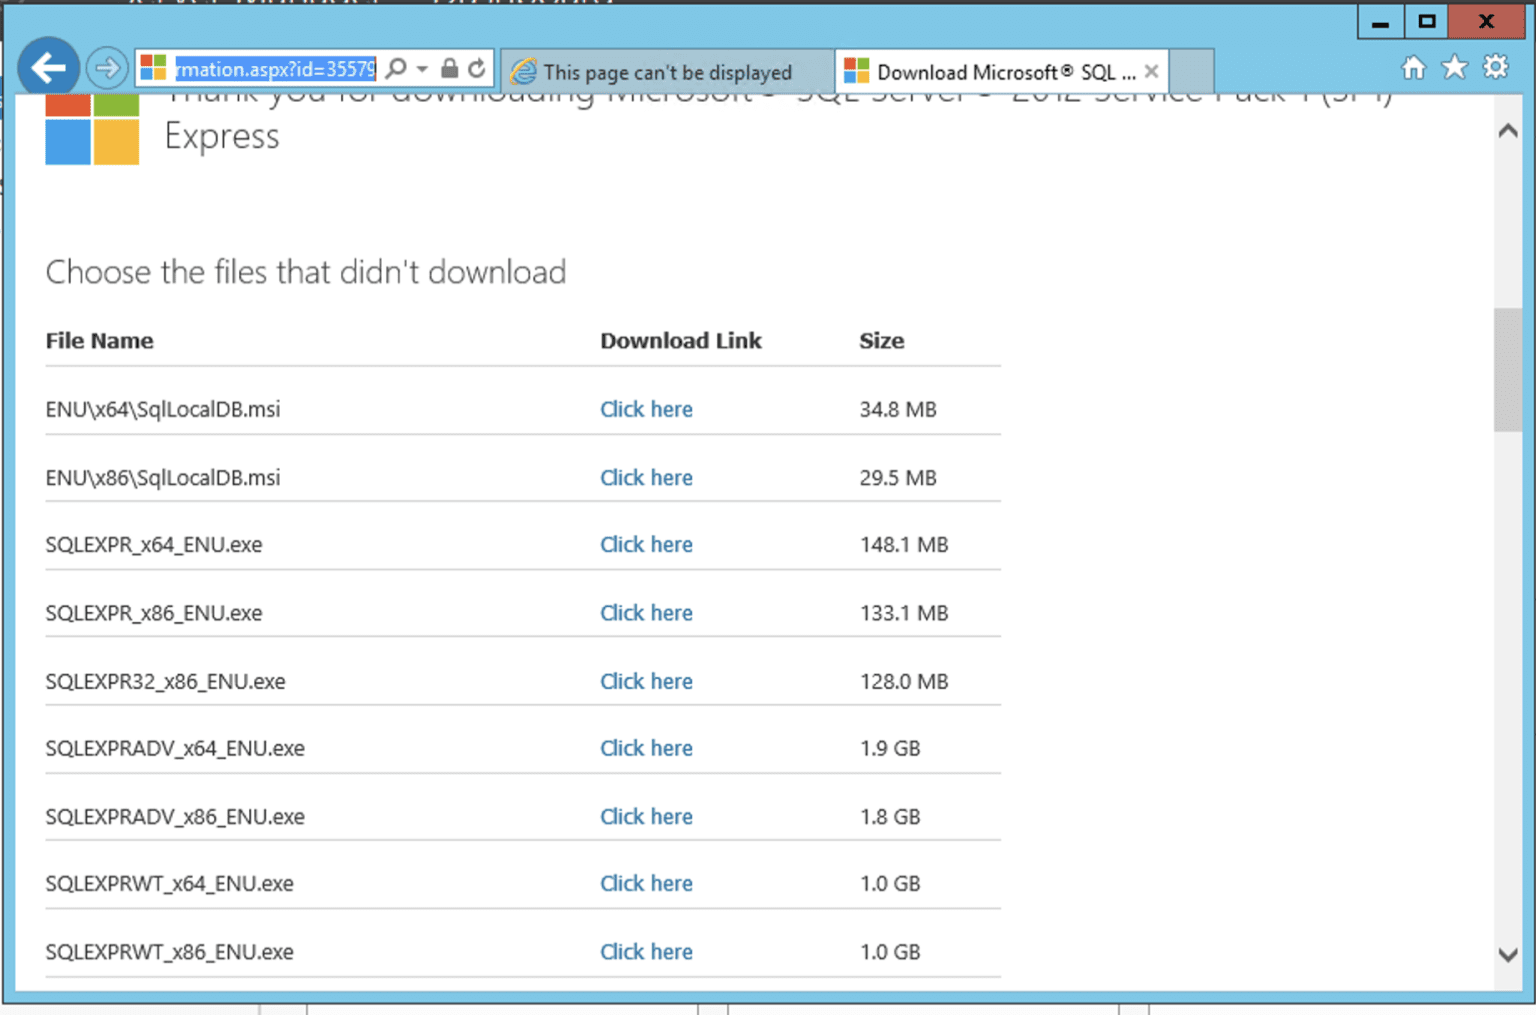
Task: Close the 'Download Microsoft SQL' tab
Action: click(1151, 71)
